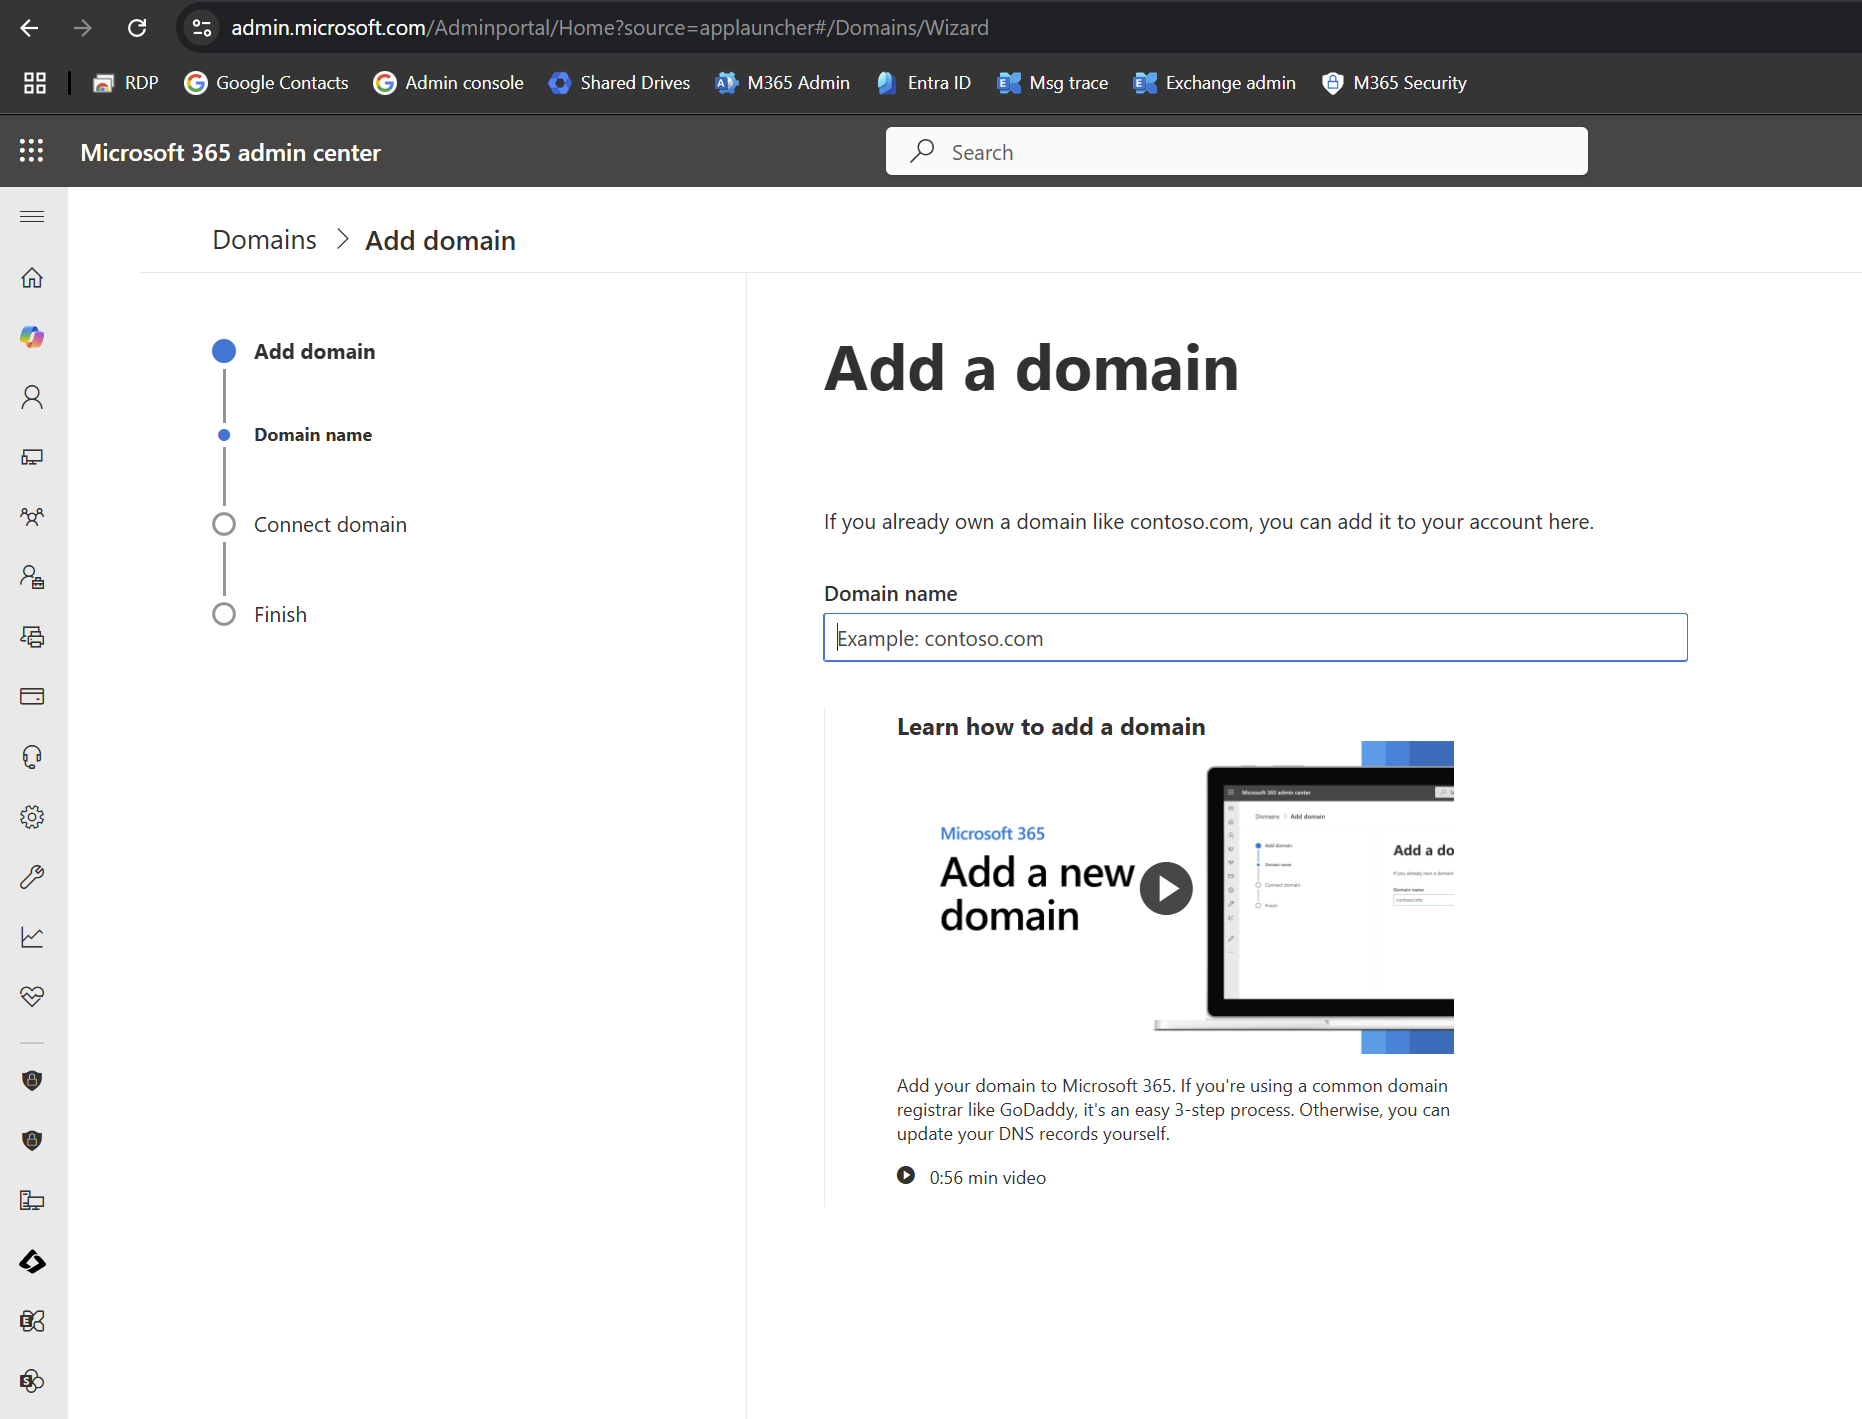Click the Domain name text field
This screenshot has height=1419, width=1862.
click(1255, 638)
